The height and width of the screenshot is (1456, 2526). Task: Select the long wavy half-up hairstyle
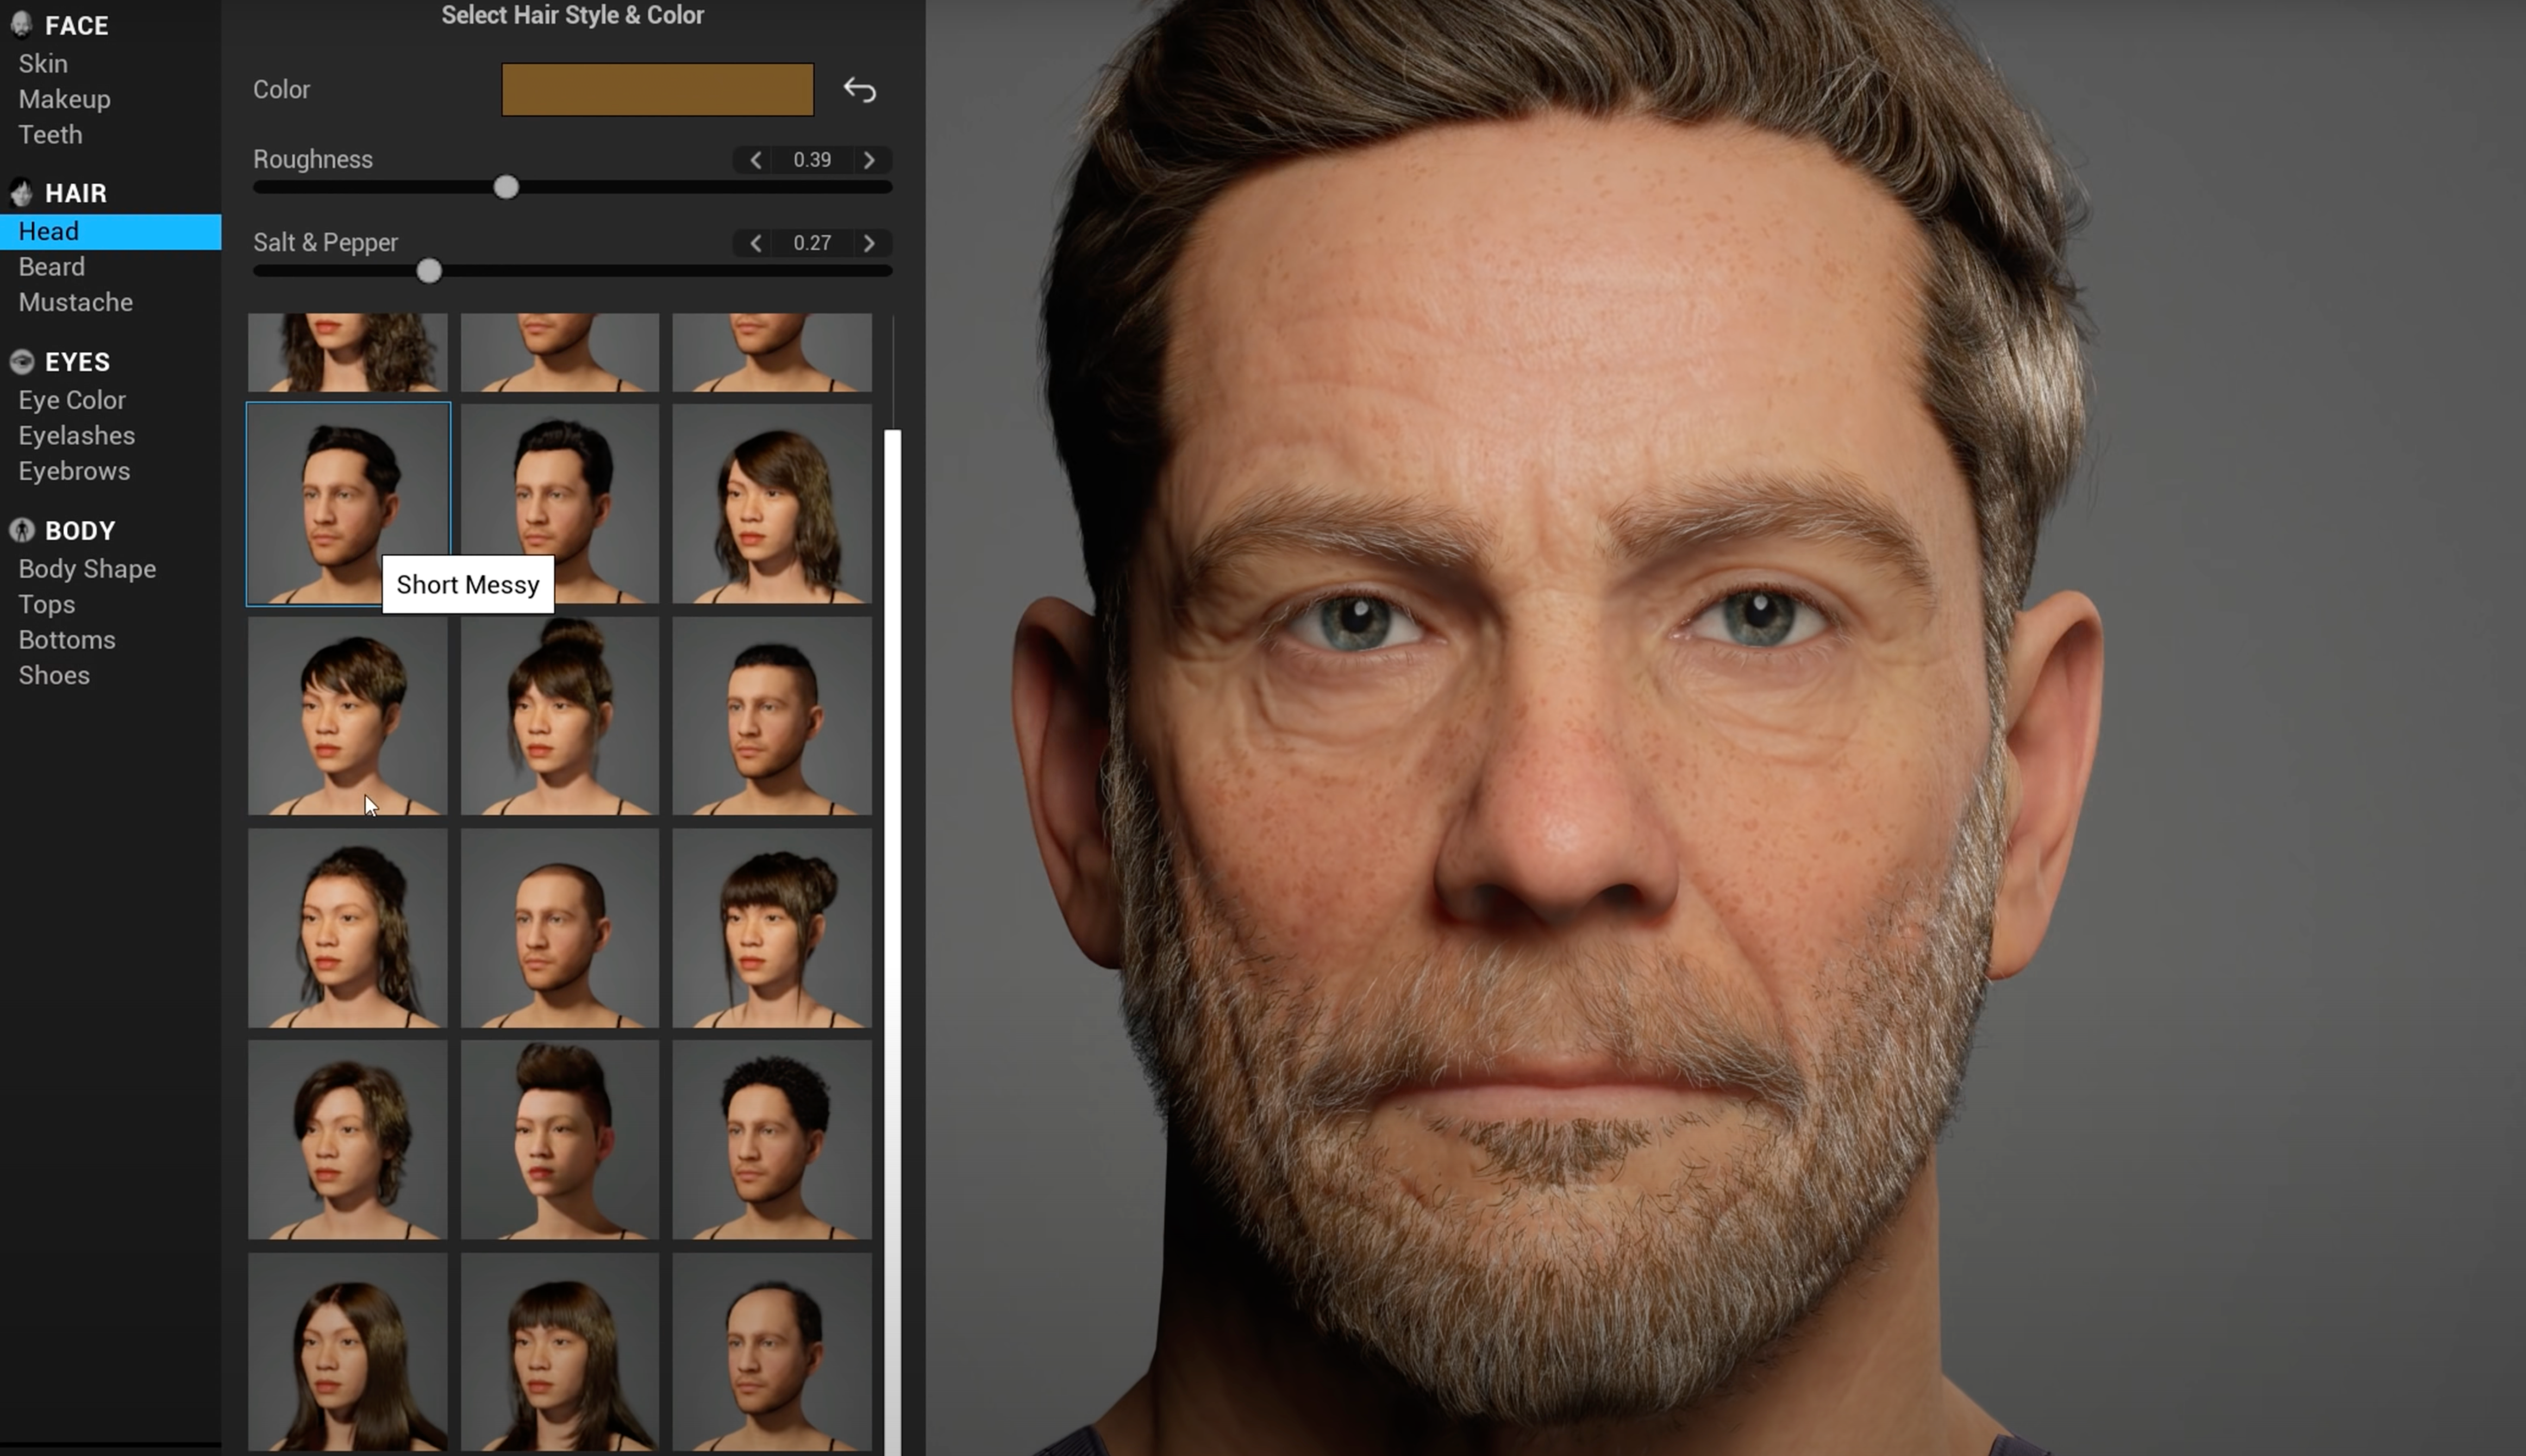pyautogui.click(x=348, y=928)
